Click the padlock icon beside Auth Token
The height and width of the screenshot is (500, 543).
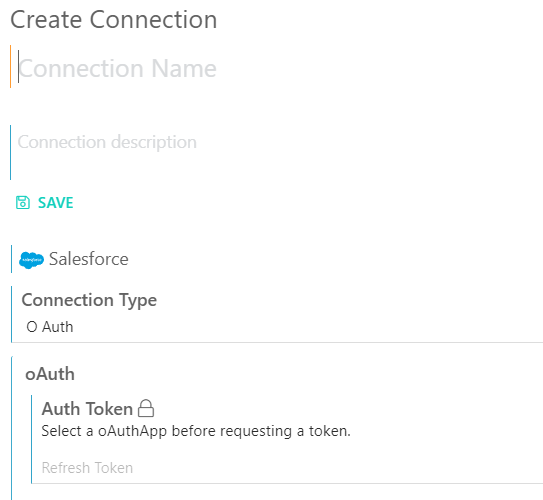coord(146,408)
